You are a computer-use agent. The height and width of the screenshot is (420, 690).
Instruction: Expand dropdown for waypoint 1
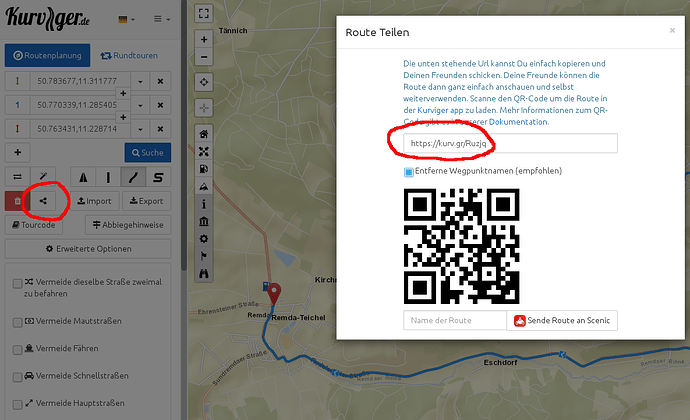click(x=140, y=105)
